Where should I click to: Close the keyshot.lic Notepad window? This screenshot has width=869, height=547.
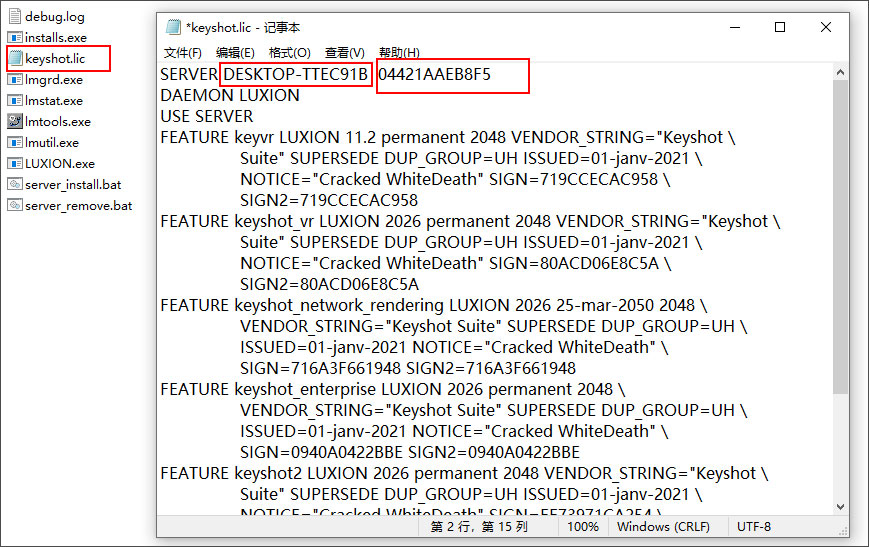click(826, 27)
